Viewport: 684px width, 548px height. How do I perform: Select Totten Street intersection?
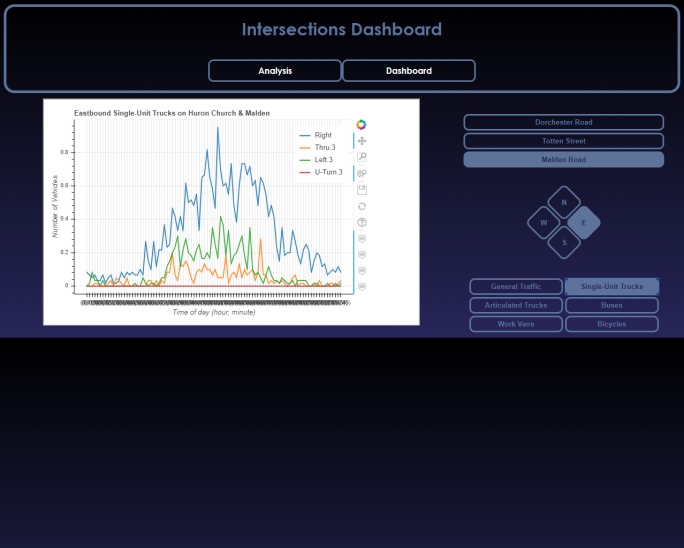(x=564, y=141)
